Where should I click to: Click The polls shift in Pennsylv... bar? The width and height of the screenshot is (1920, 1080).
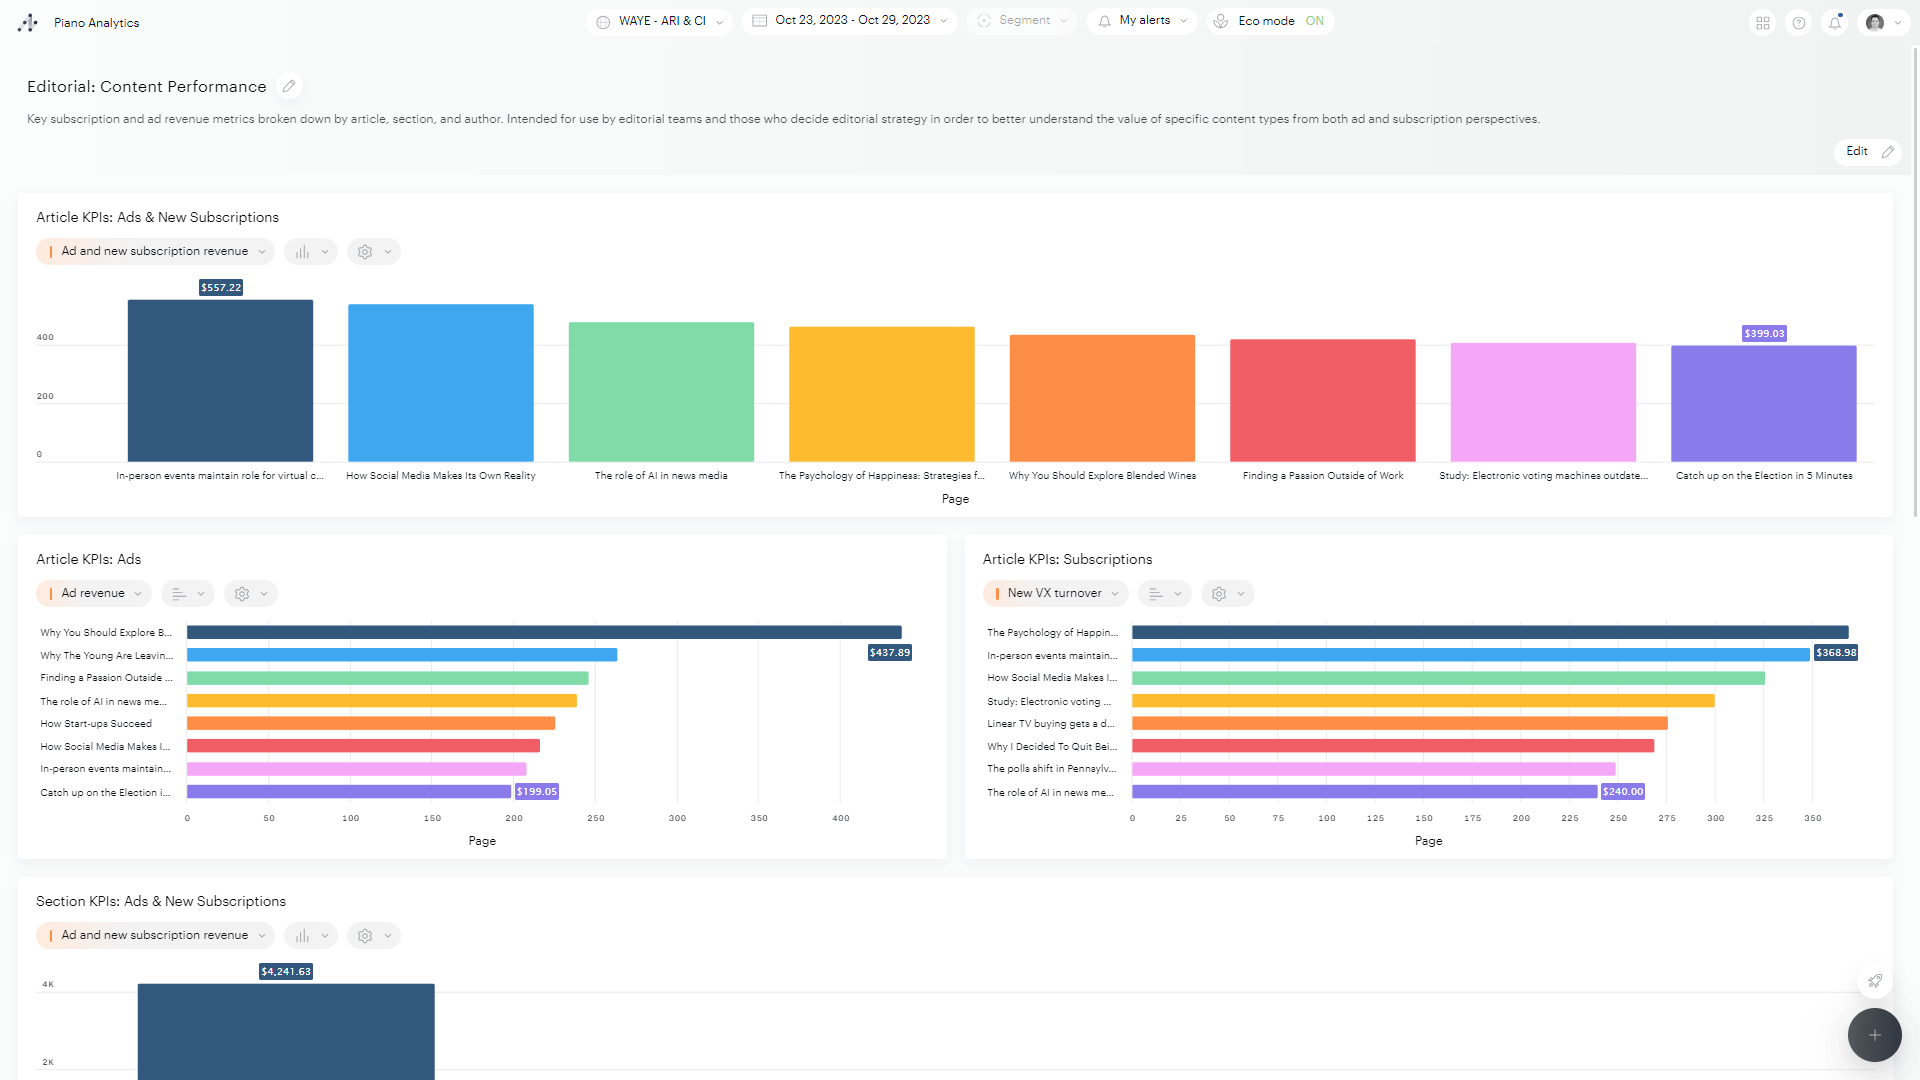(1374, 769)
